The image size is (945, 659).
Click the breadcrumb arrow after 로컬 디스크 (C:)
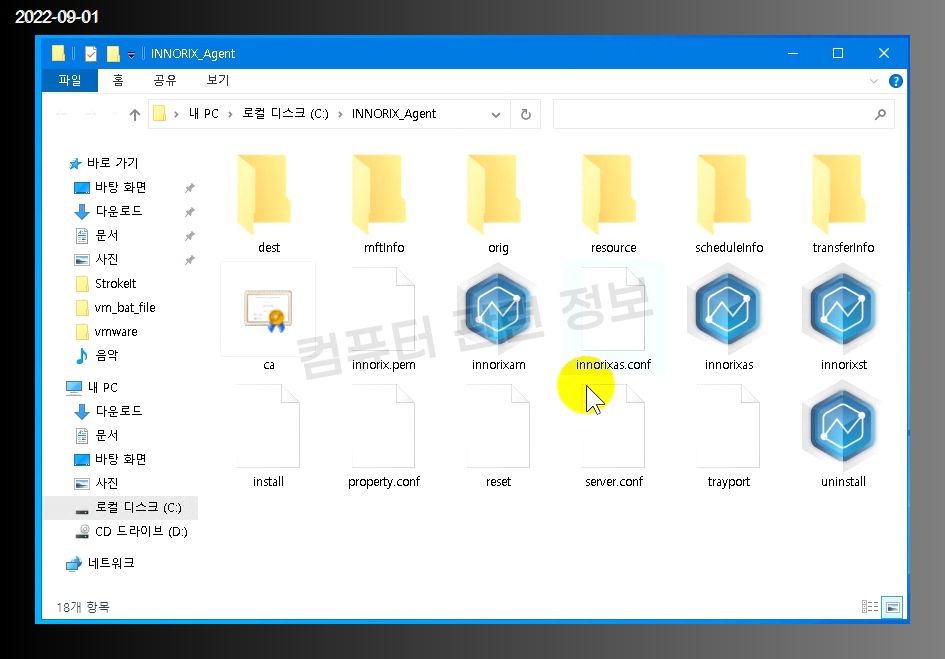(x=340, y=114)
